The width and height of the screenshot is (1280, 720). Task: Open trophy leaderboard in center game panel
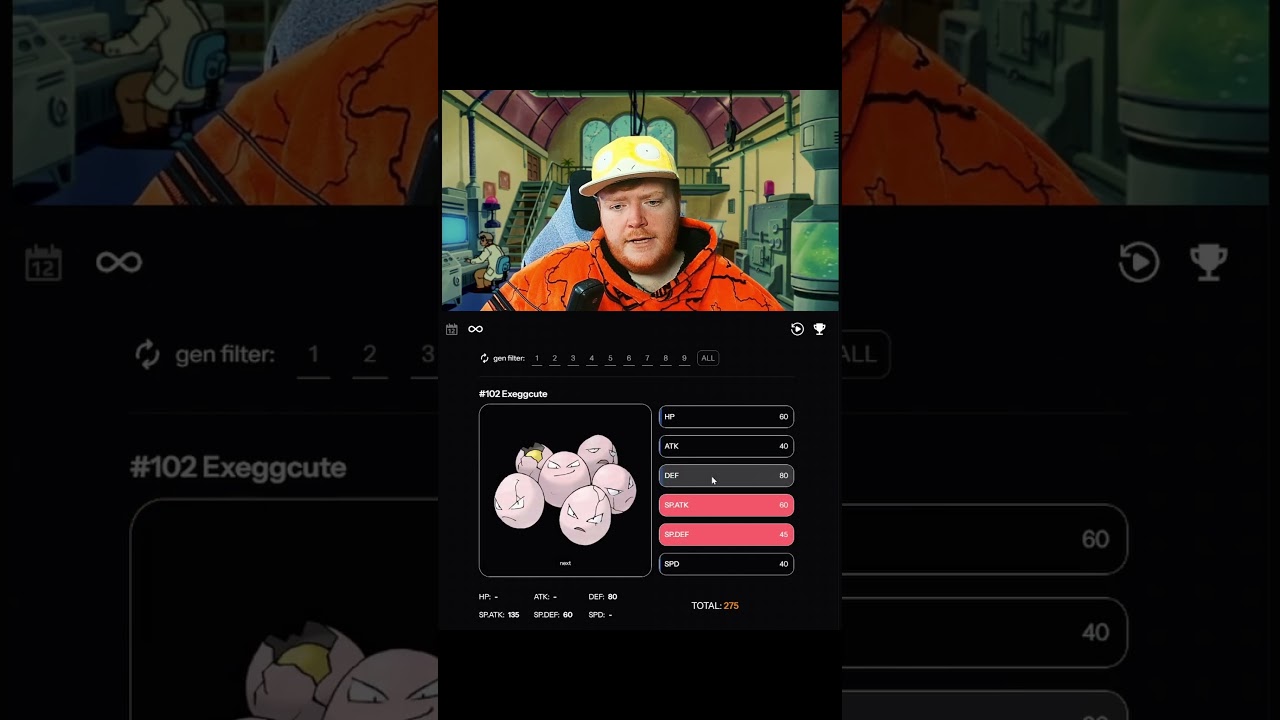819,329
